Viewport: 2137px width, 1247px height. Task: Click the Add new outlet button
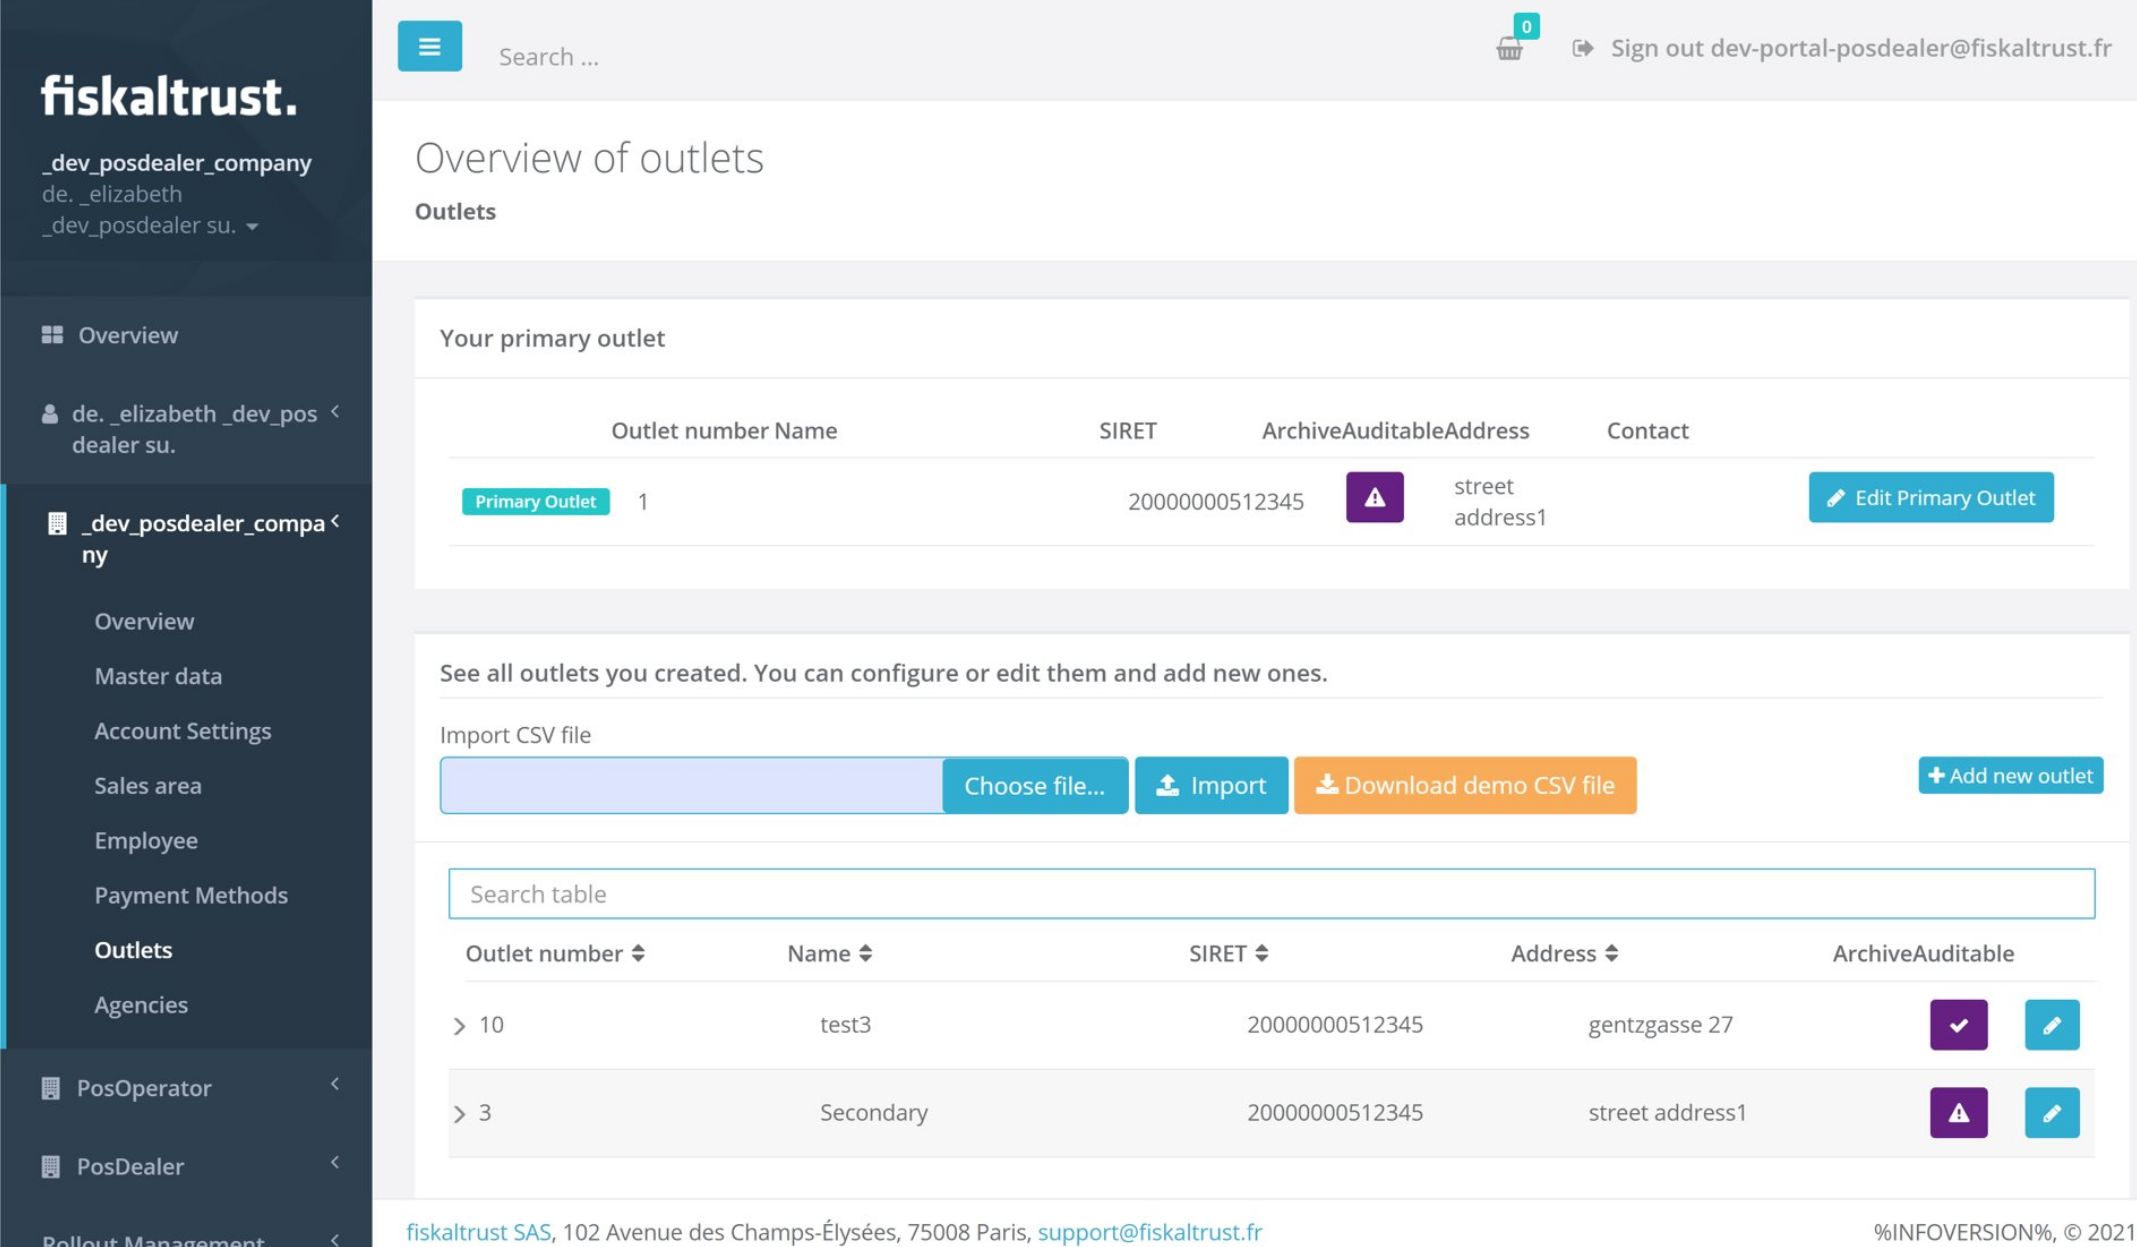tap(2010, 775)
